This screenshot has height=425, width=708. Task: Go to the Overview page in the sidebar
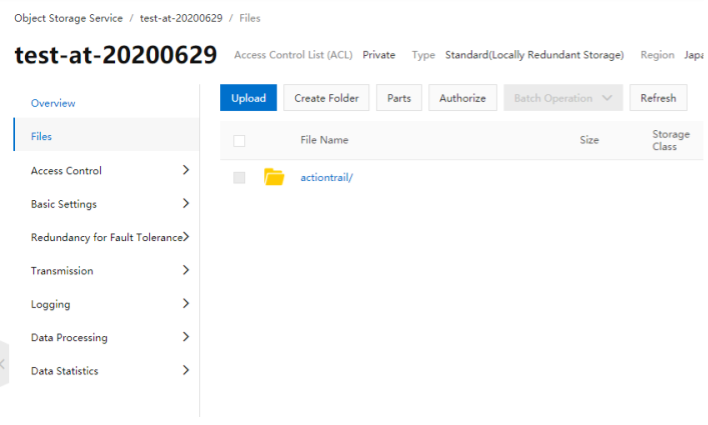click(x=53, y=103)
